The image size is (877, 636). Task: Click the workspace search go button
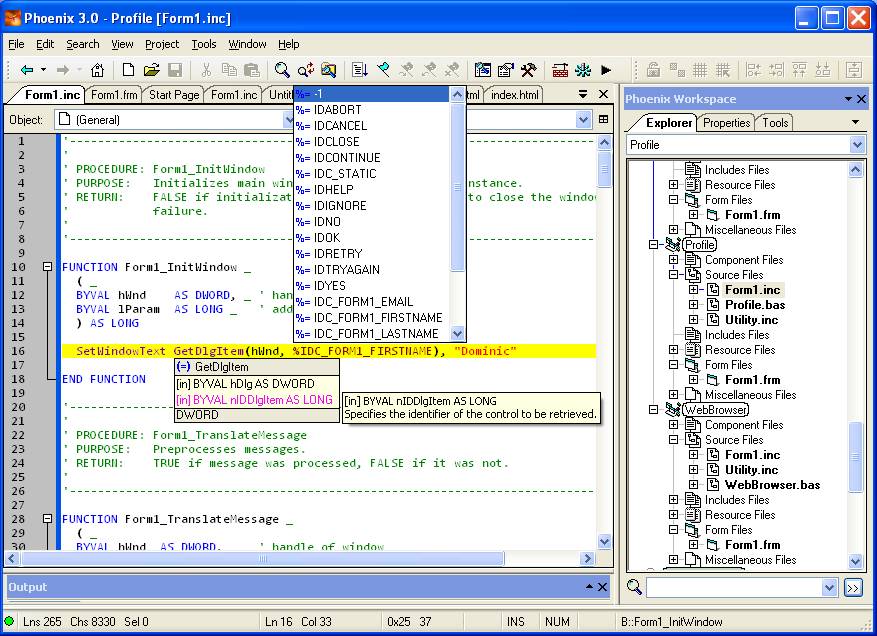[x=853, y=588]
